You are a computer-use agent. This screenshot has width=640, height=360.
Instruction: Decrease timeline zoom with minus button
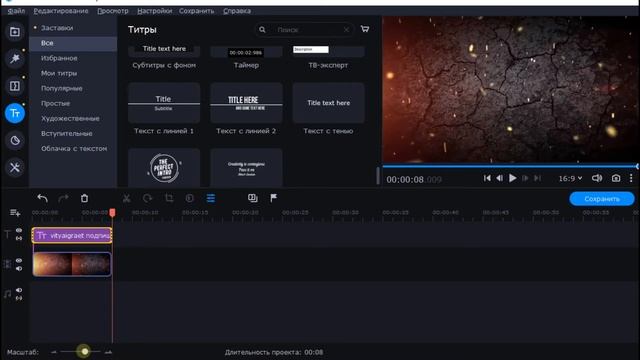tap(54, 352)
